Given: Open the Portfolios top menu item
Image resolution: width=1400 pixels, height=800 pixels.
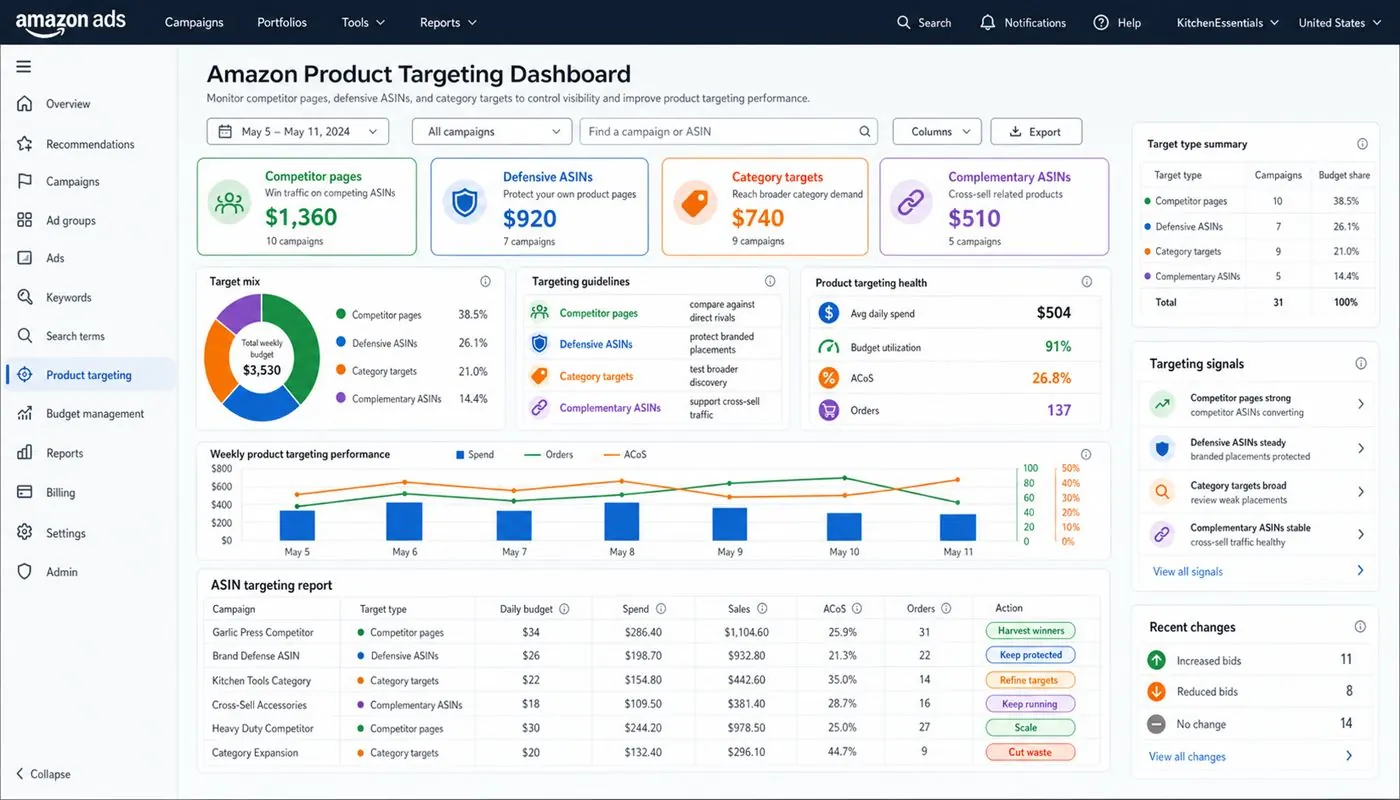Looking at the screenshot, I should [282, 22].
